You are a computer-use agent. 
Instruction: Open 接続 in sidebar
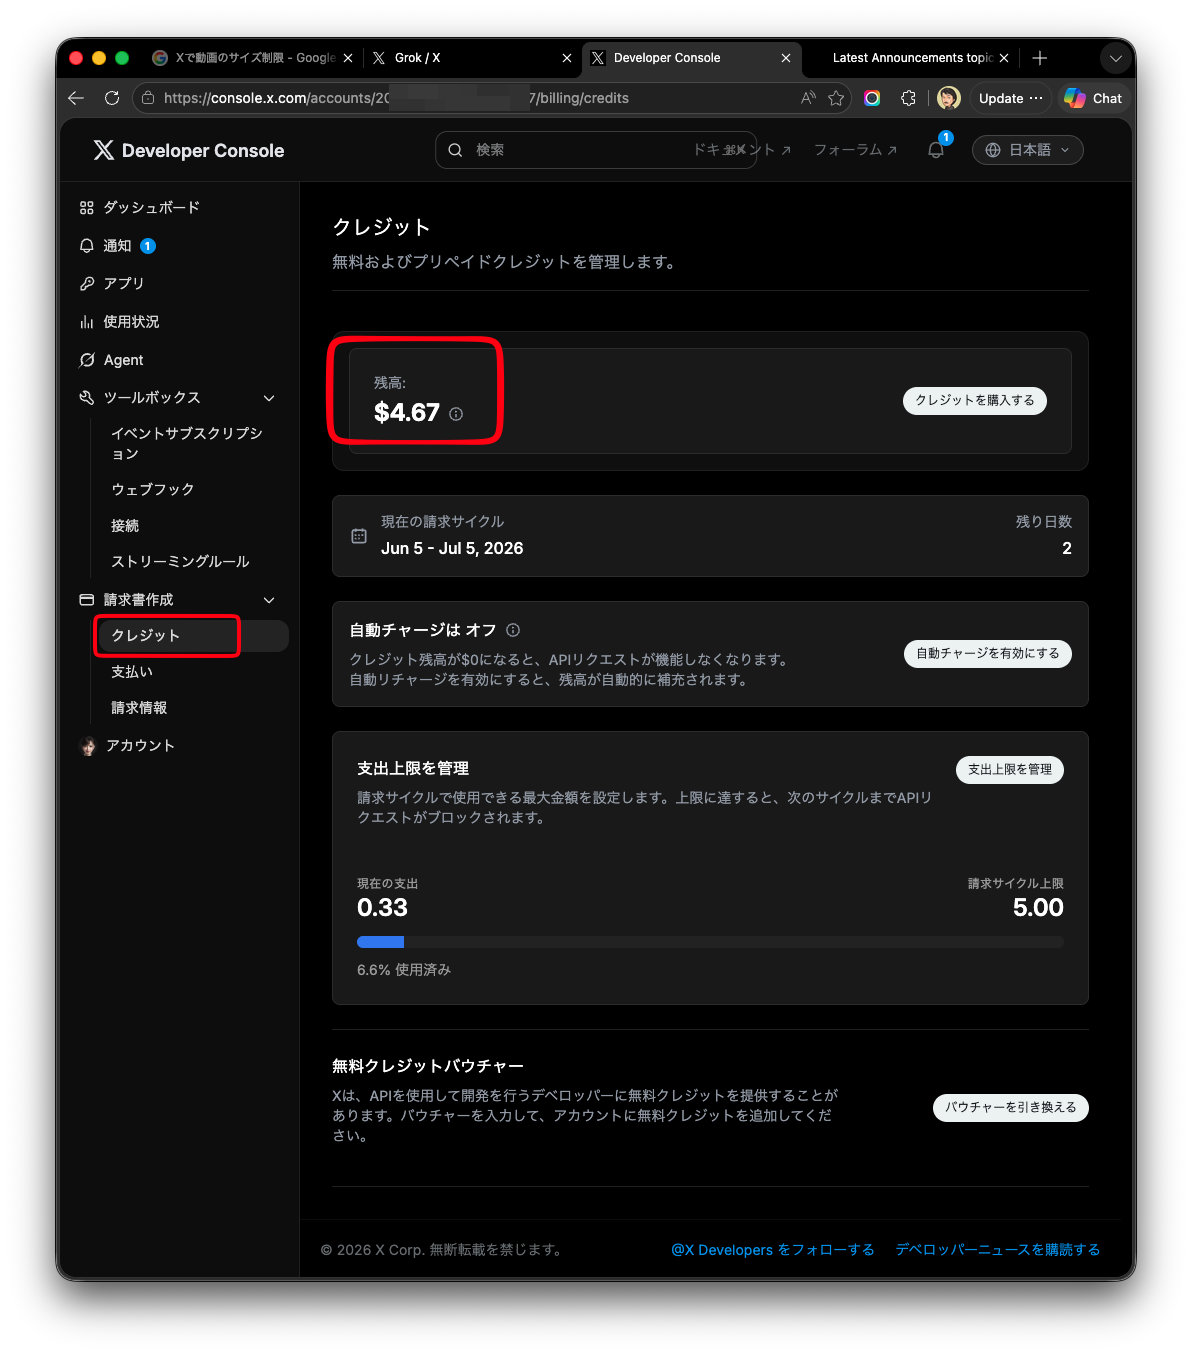click(x=125, y=525)
